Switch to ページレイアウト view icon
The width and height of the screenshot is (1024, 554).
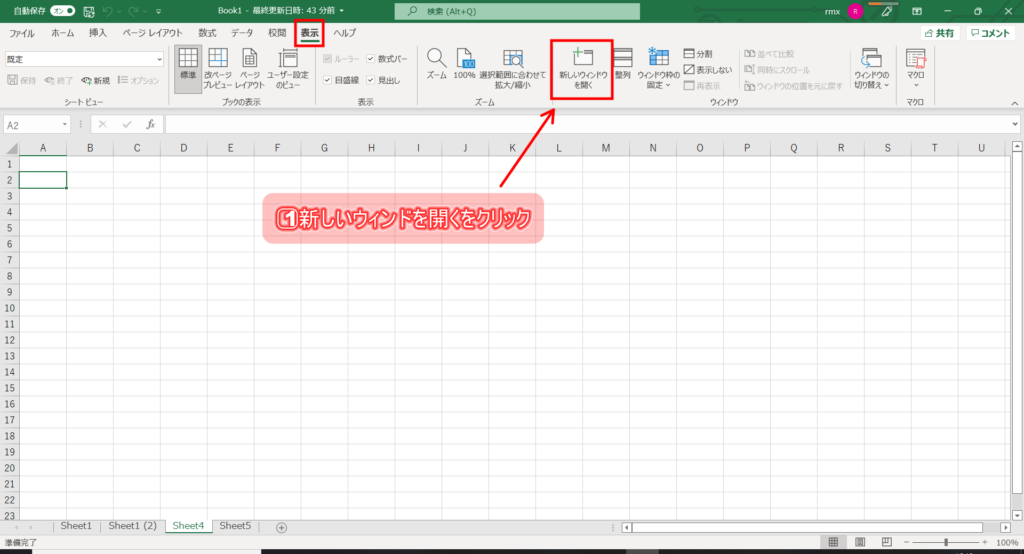tap(249, 68)
